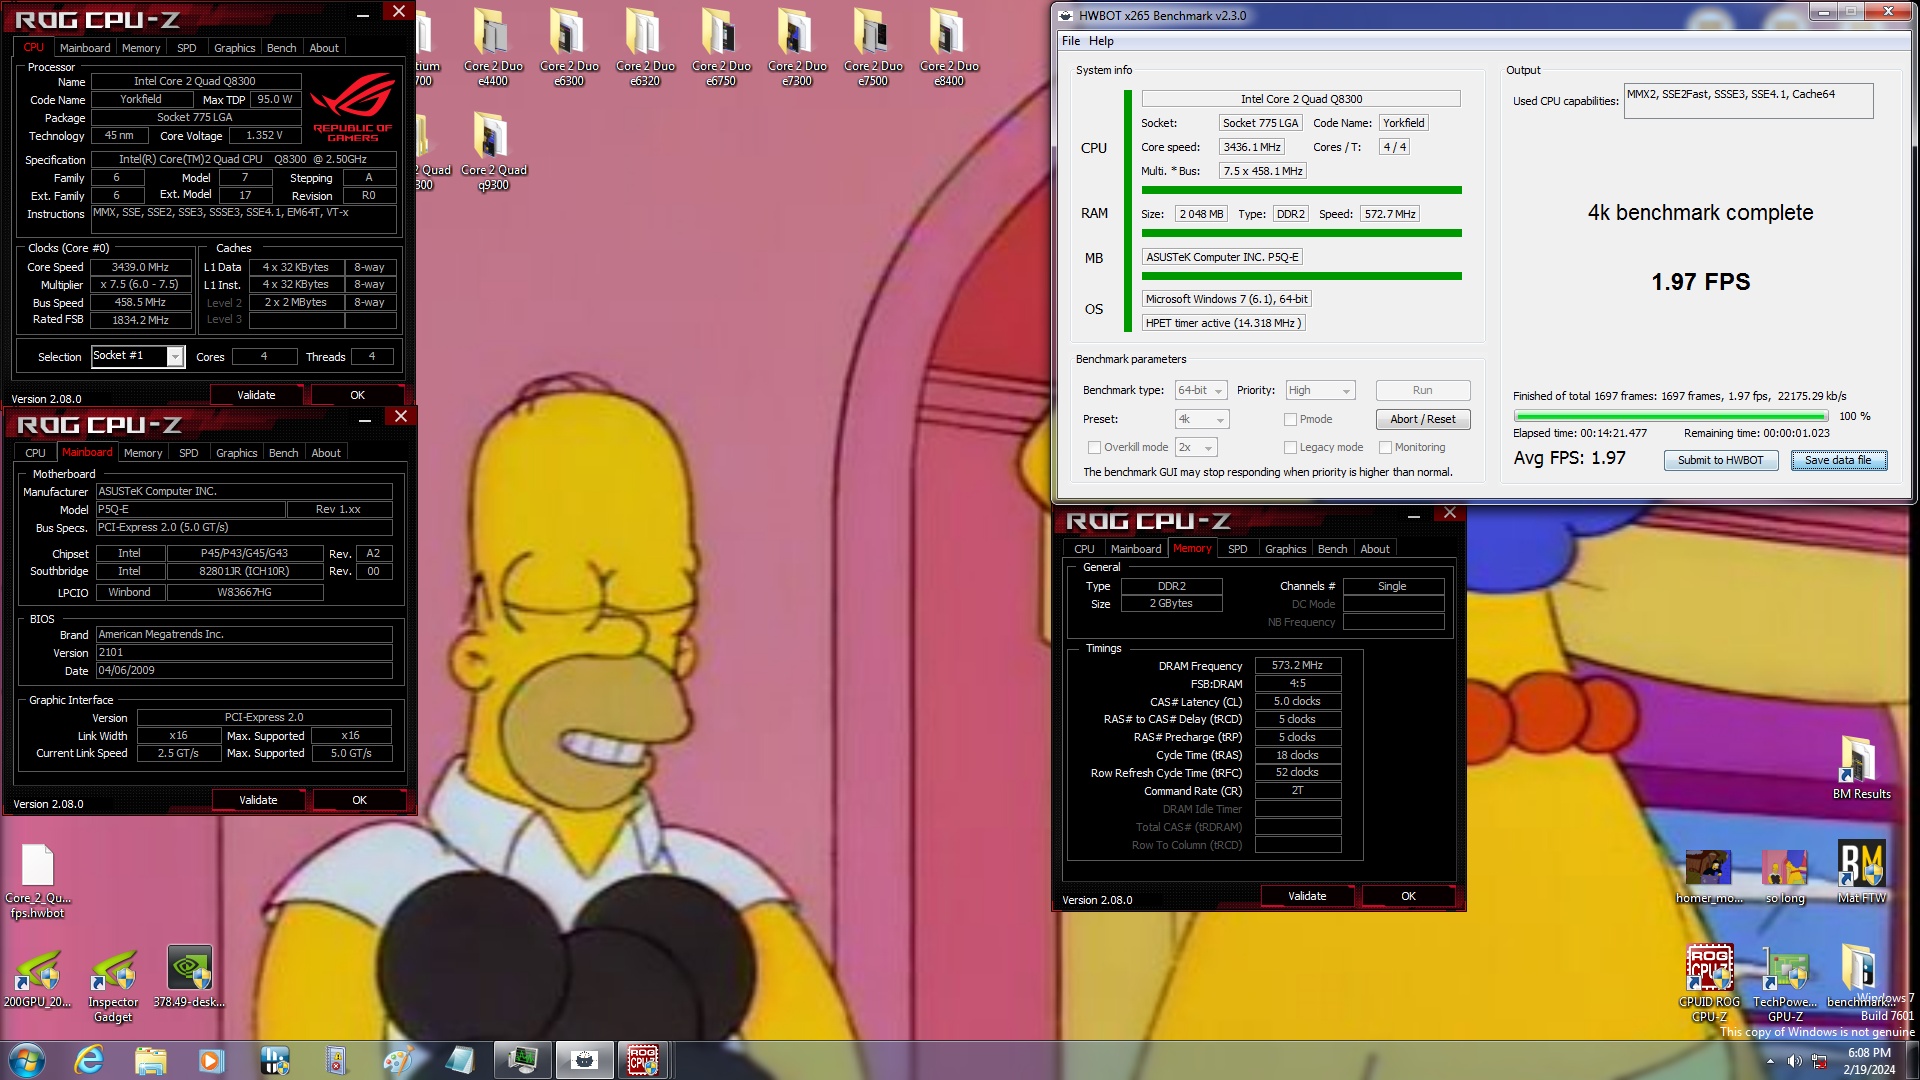
Task: Open the Core 2 Duo e7500 folder
Action: point(873,47)
